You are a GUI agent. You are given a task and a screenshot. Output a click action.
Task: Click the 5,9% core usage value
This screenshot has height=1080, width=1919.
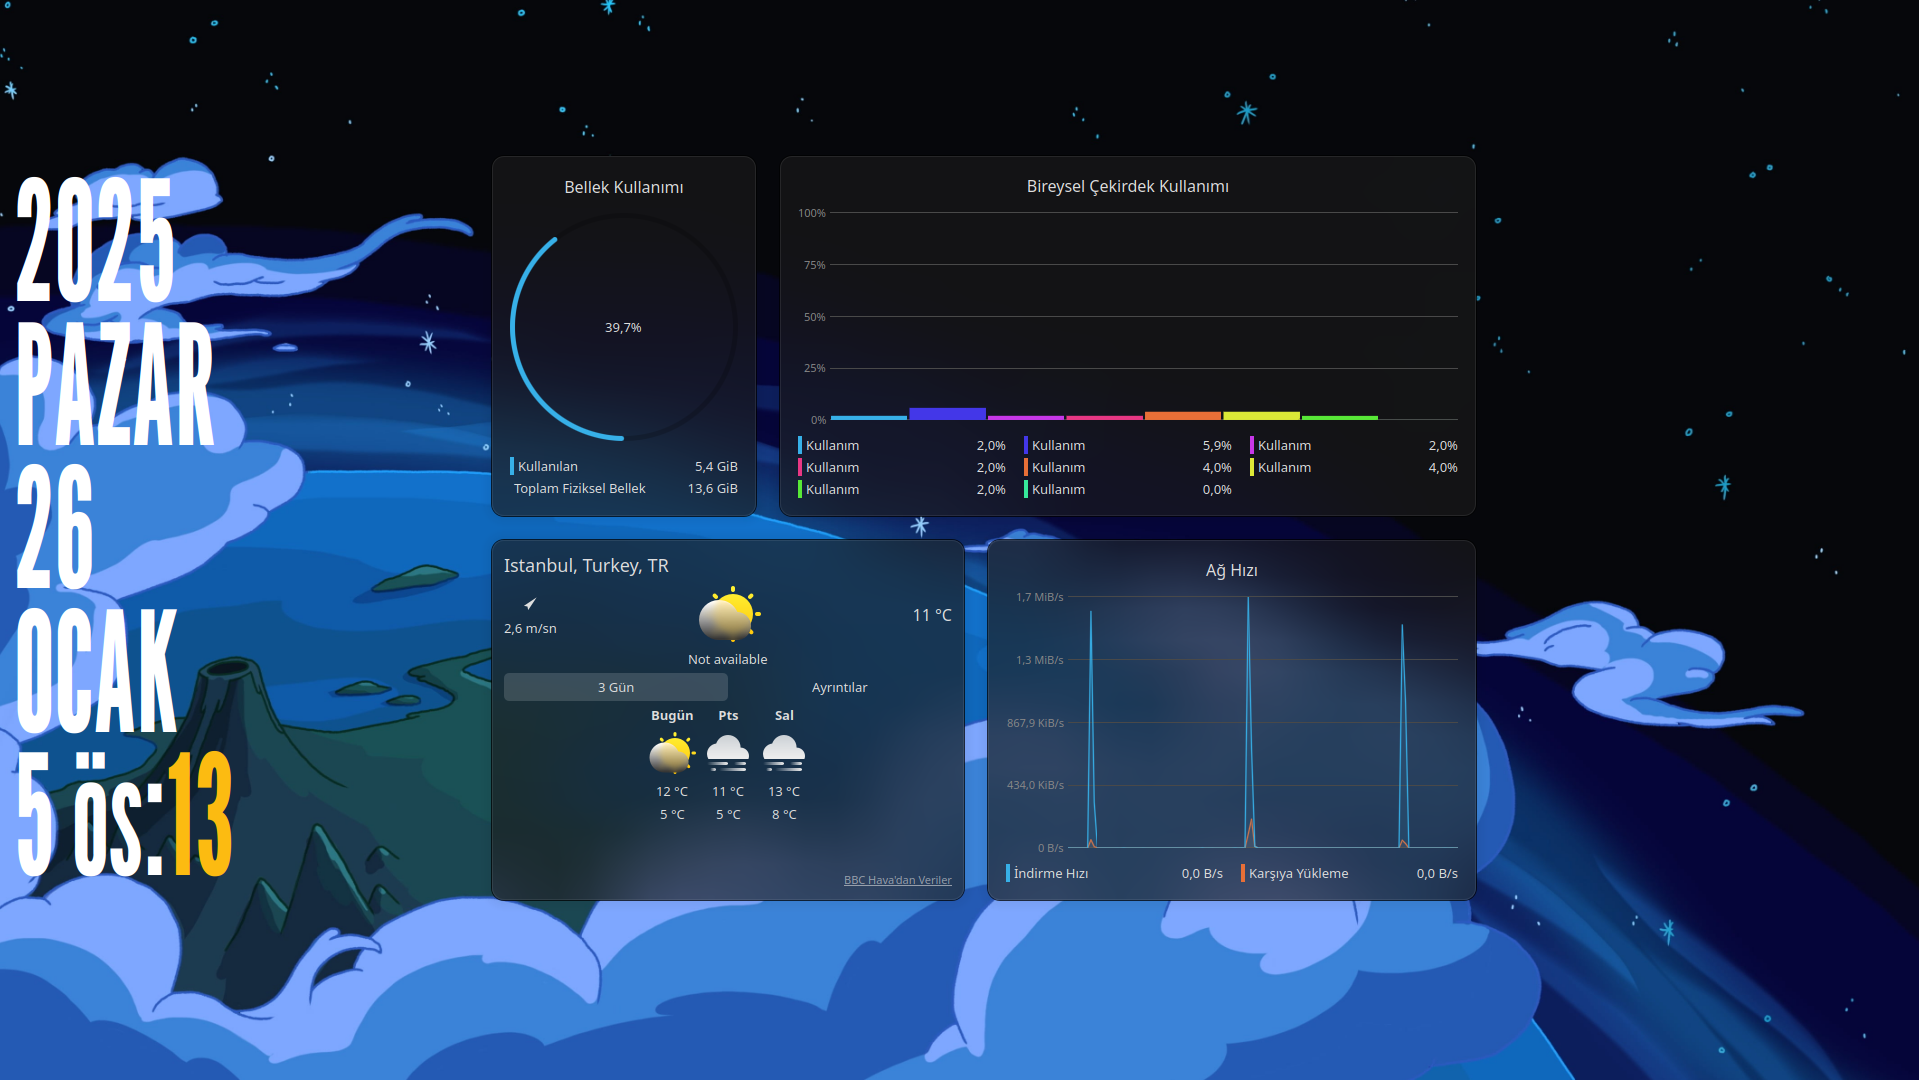[x=1217, y=445]
